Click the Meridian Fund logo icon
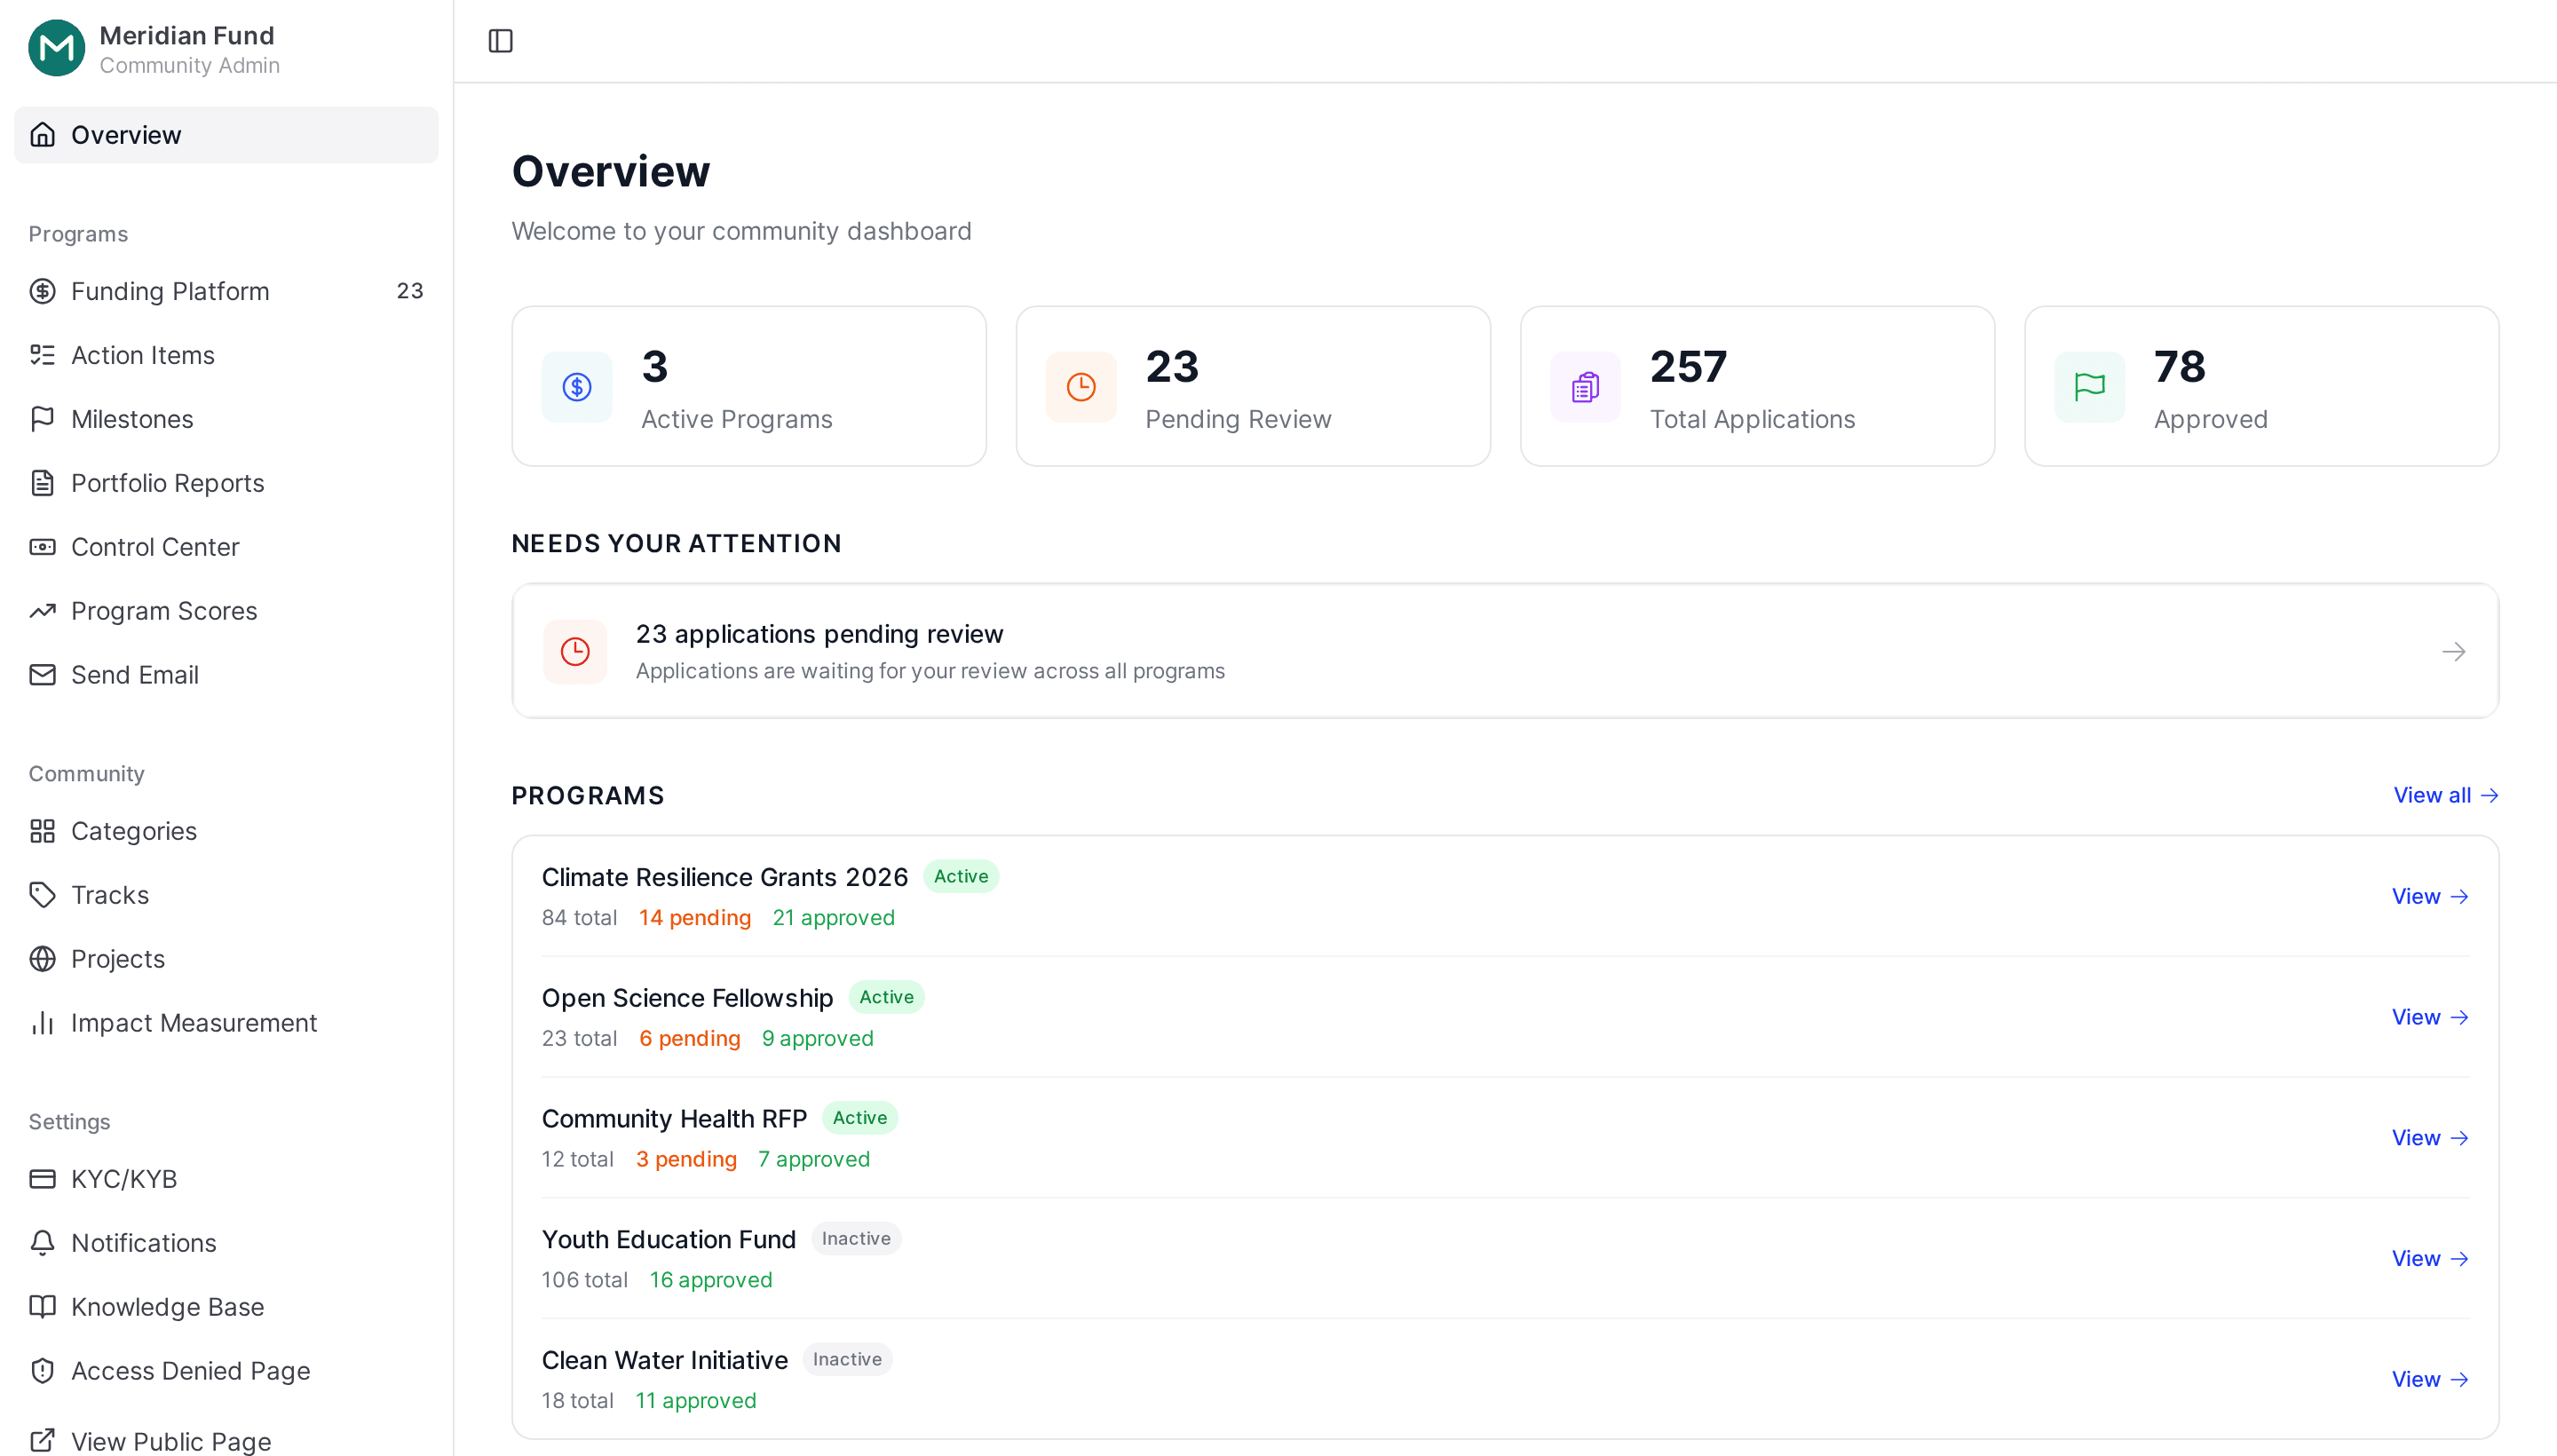The image size is (2557, 1456). (x=56, y=48)
